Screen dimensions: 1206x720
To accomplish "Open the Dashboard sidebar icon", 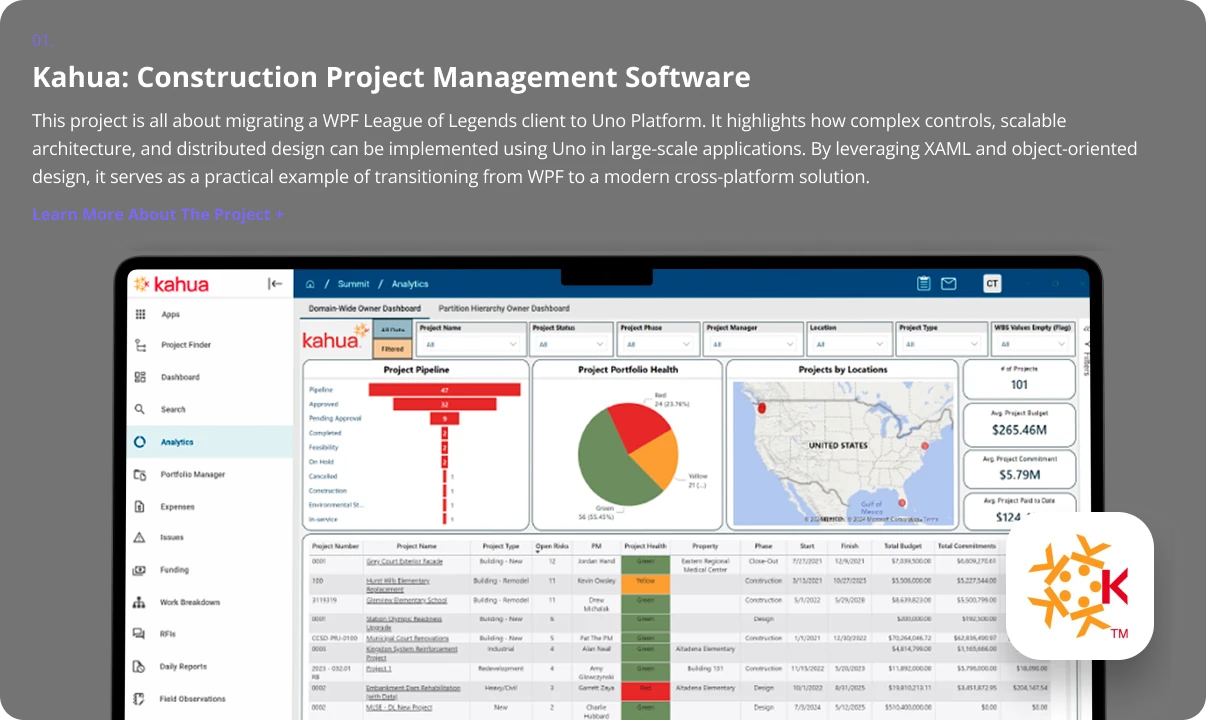I will pyautogui.click(x=140, y=377).
